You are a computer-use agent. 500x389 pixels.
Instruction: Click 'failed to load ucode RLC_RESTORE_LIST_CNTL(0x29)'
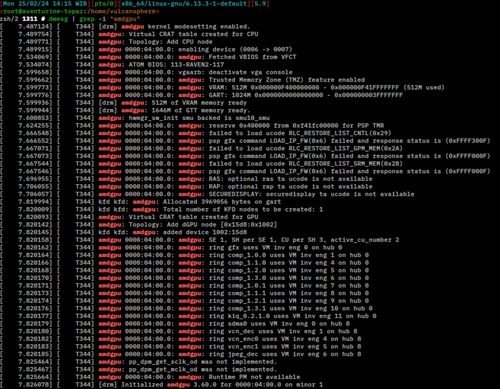point(300,133)
